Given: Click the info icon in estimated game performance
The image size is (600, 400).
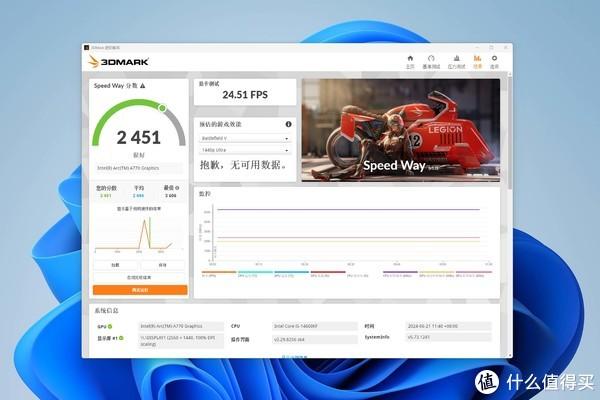Looking at the screenshot, I should [x=289, y=124].
